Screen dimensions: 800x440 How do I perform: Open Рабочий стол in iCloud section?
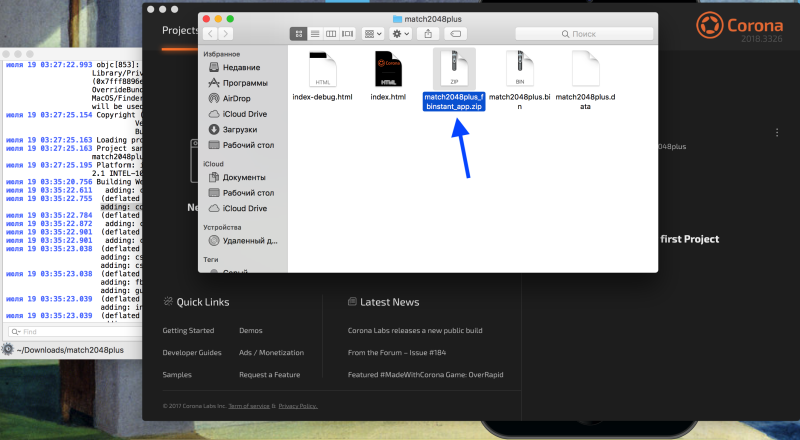(x=241, y=193)
